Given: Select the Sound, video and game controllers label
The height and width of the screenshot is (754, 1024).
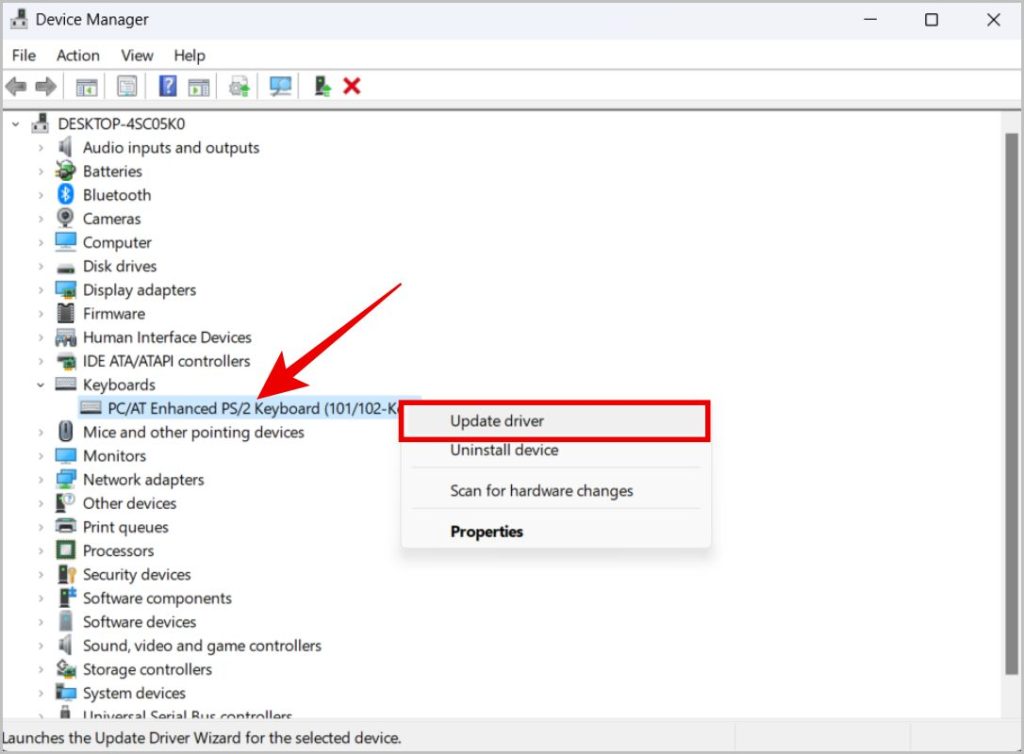Looking at the screenshot, I should tap(202, 646).
